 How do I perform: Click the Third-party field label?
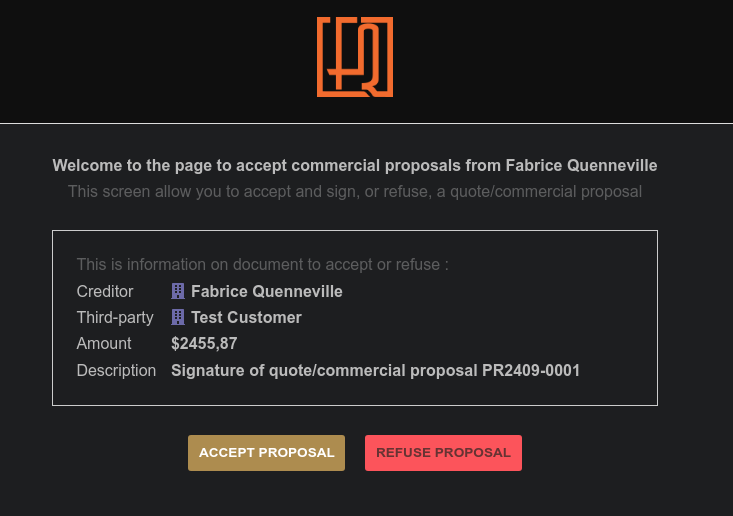[x=115, y=318]
